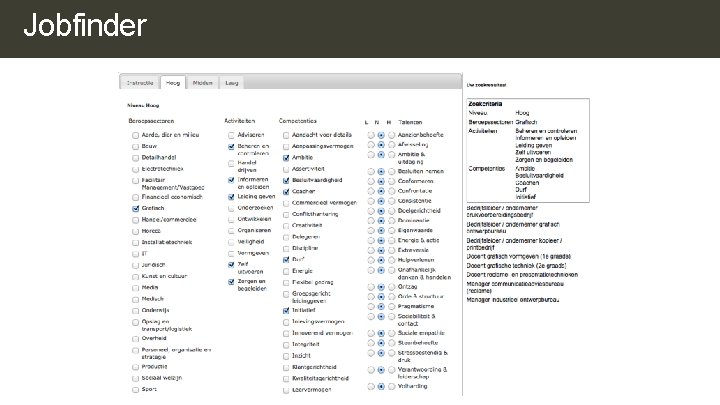This screenshot has height=405, width=720.
Task: Select H radio for Conformeren
Action: coord(391,181)
